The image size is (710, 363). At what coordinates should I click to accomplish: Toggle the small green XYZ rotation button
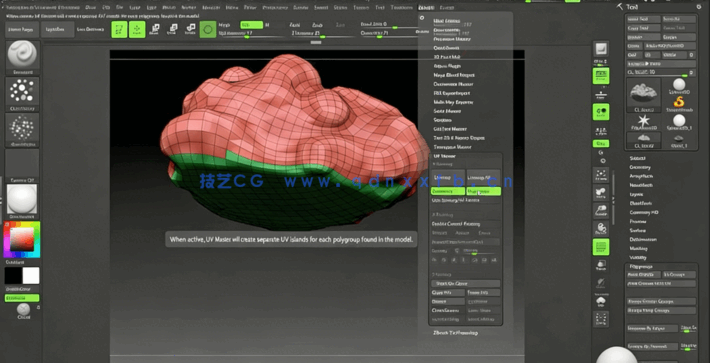click(x=601, y=143)
